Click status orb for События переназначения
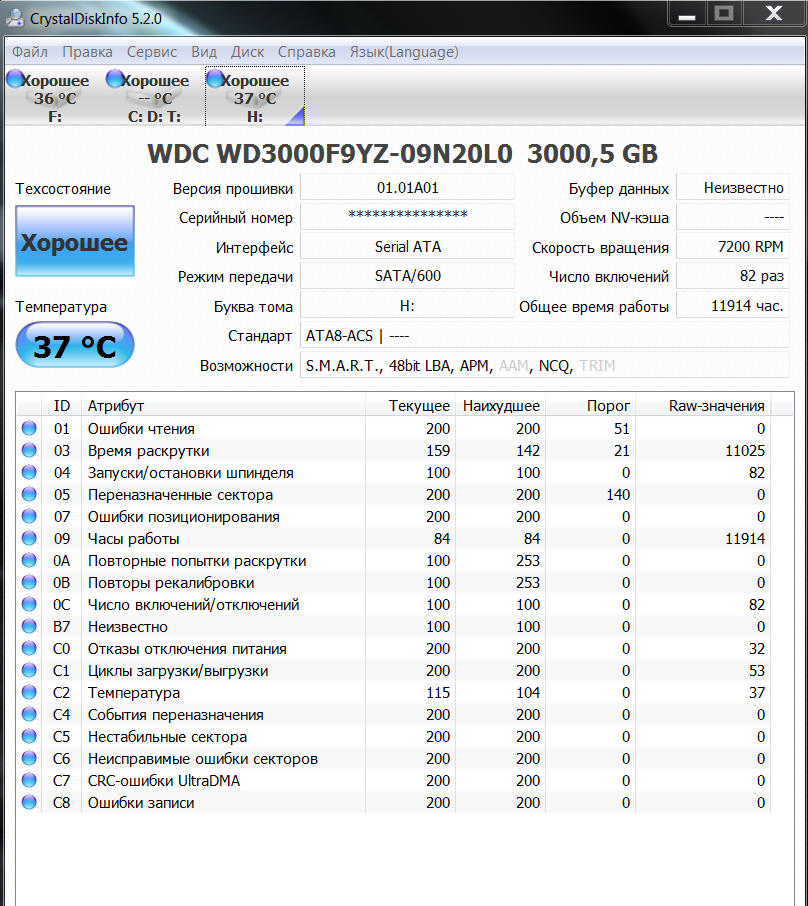 coord(29,714)
